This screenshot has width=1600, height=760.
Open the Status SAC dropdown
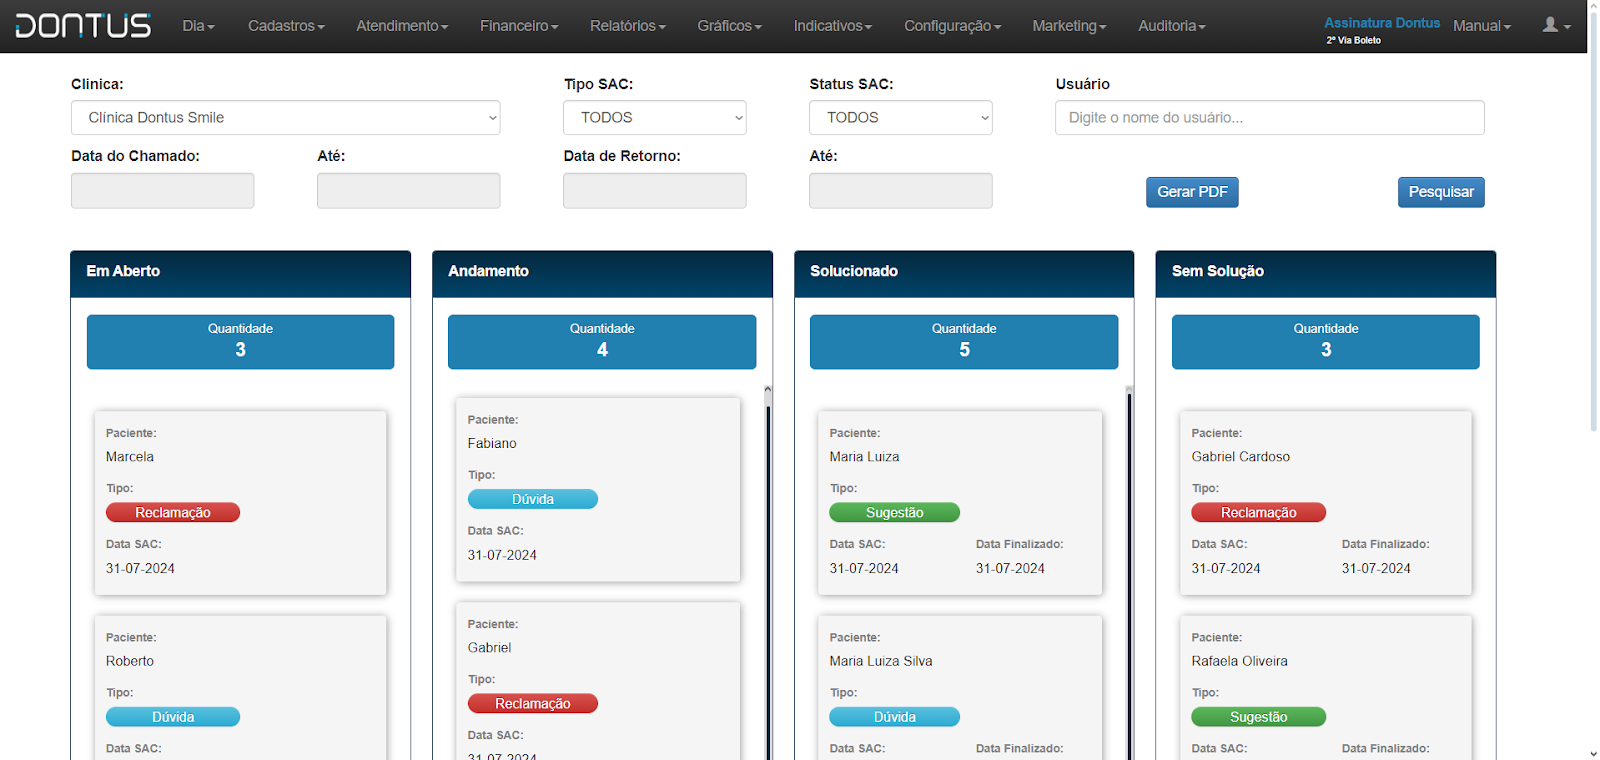[900, 117]
